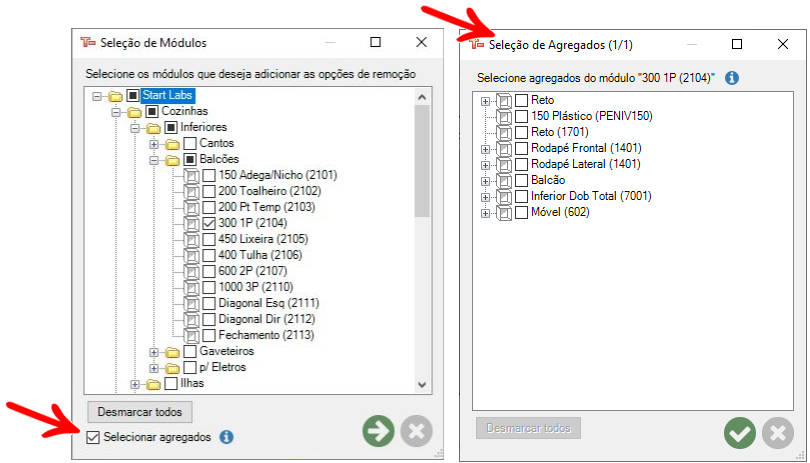Select Inferior Dob Total (7001) label
The image size is (810, 463).
click(x=591, y=196)
